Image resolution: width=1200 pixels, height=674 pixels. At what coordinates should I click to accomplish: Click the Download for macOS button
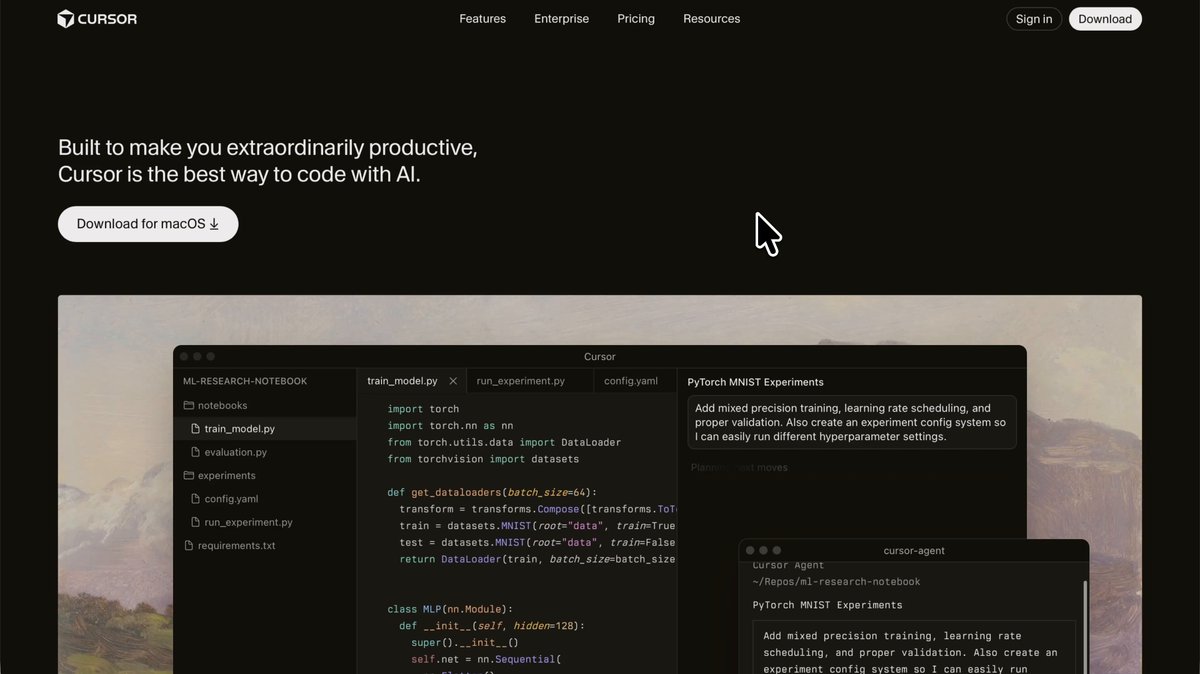147,223
